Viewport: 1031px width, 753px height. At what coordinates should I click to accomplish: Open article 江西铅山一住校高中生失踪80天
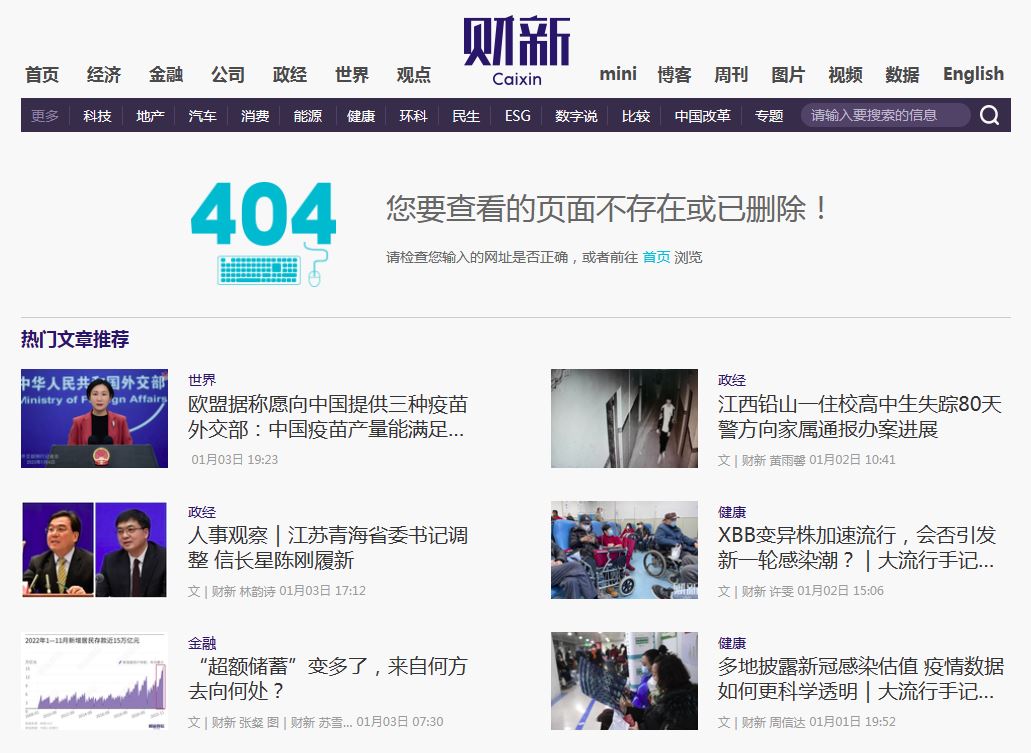(x=860, y=416)
